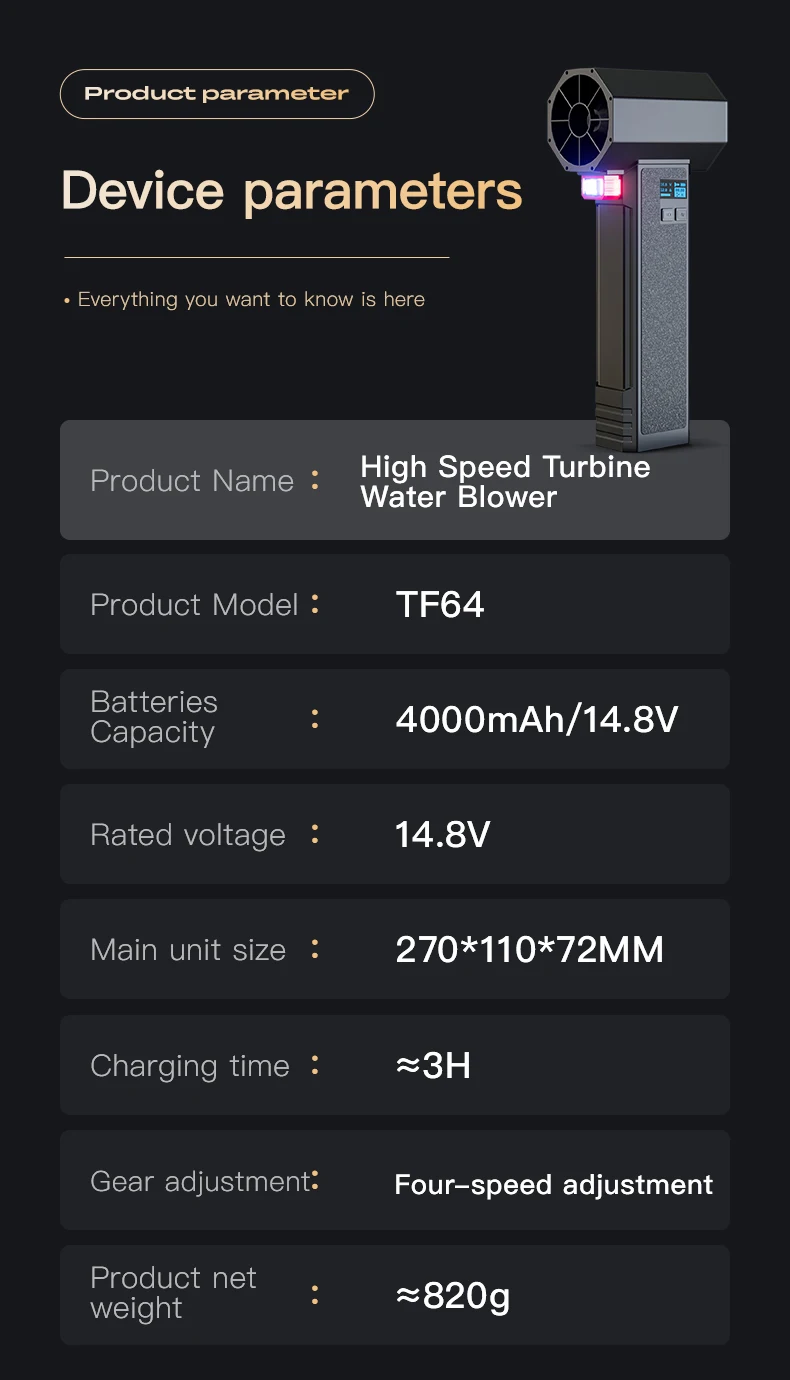Click the Rated voltage 14.8V value
The height and width of the screenshot is (1380, 790).
coord(442,835)
